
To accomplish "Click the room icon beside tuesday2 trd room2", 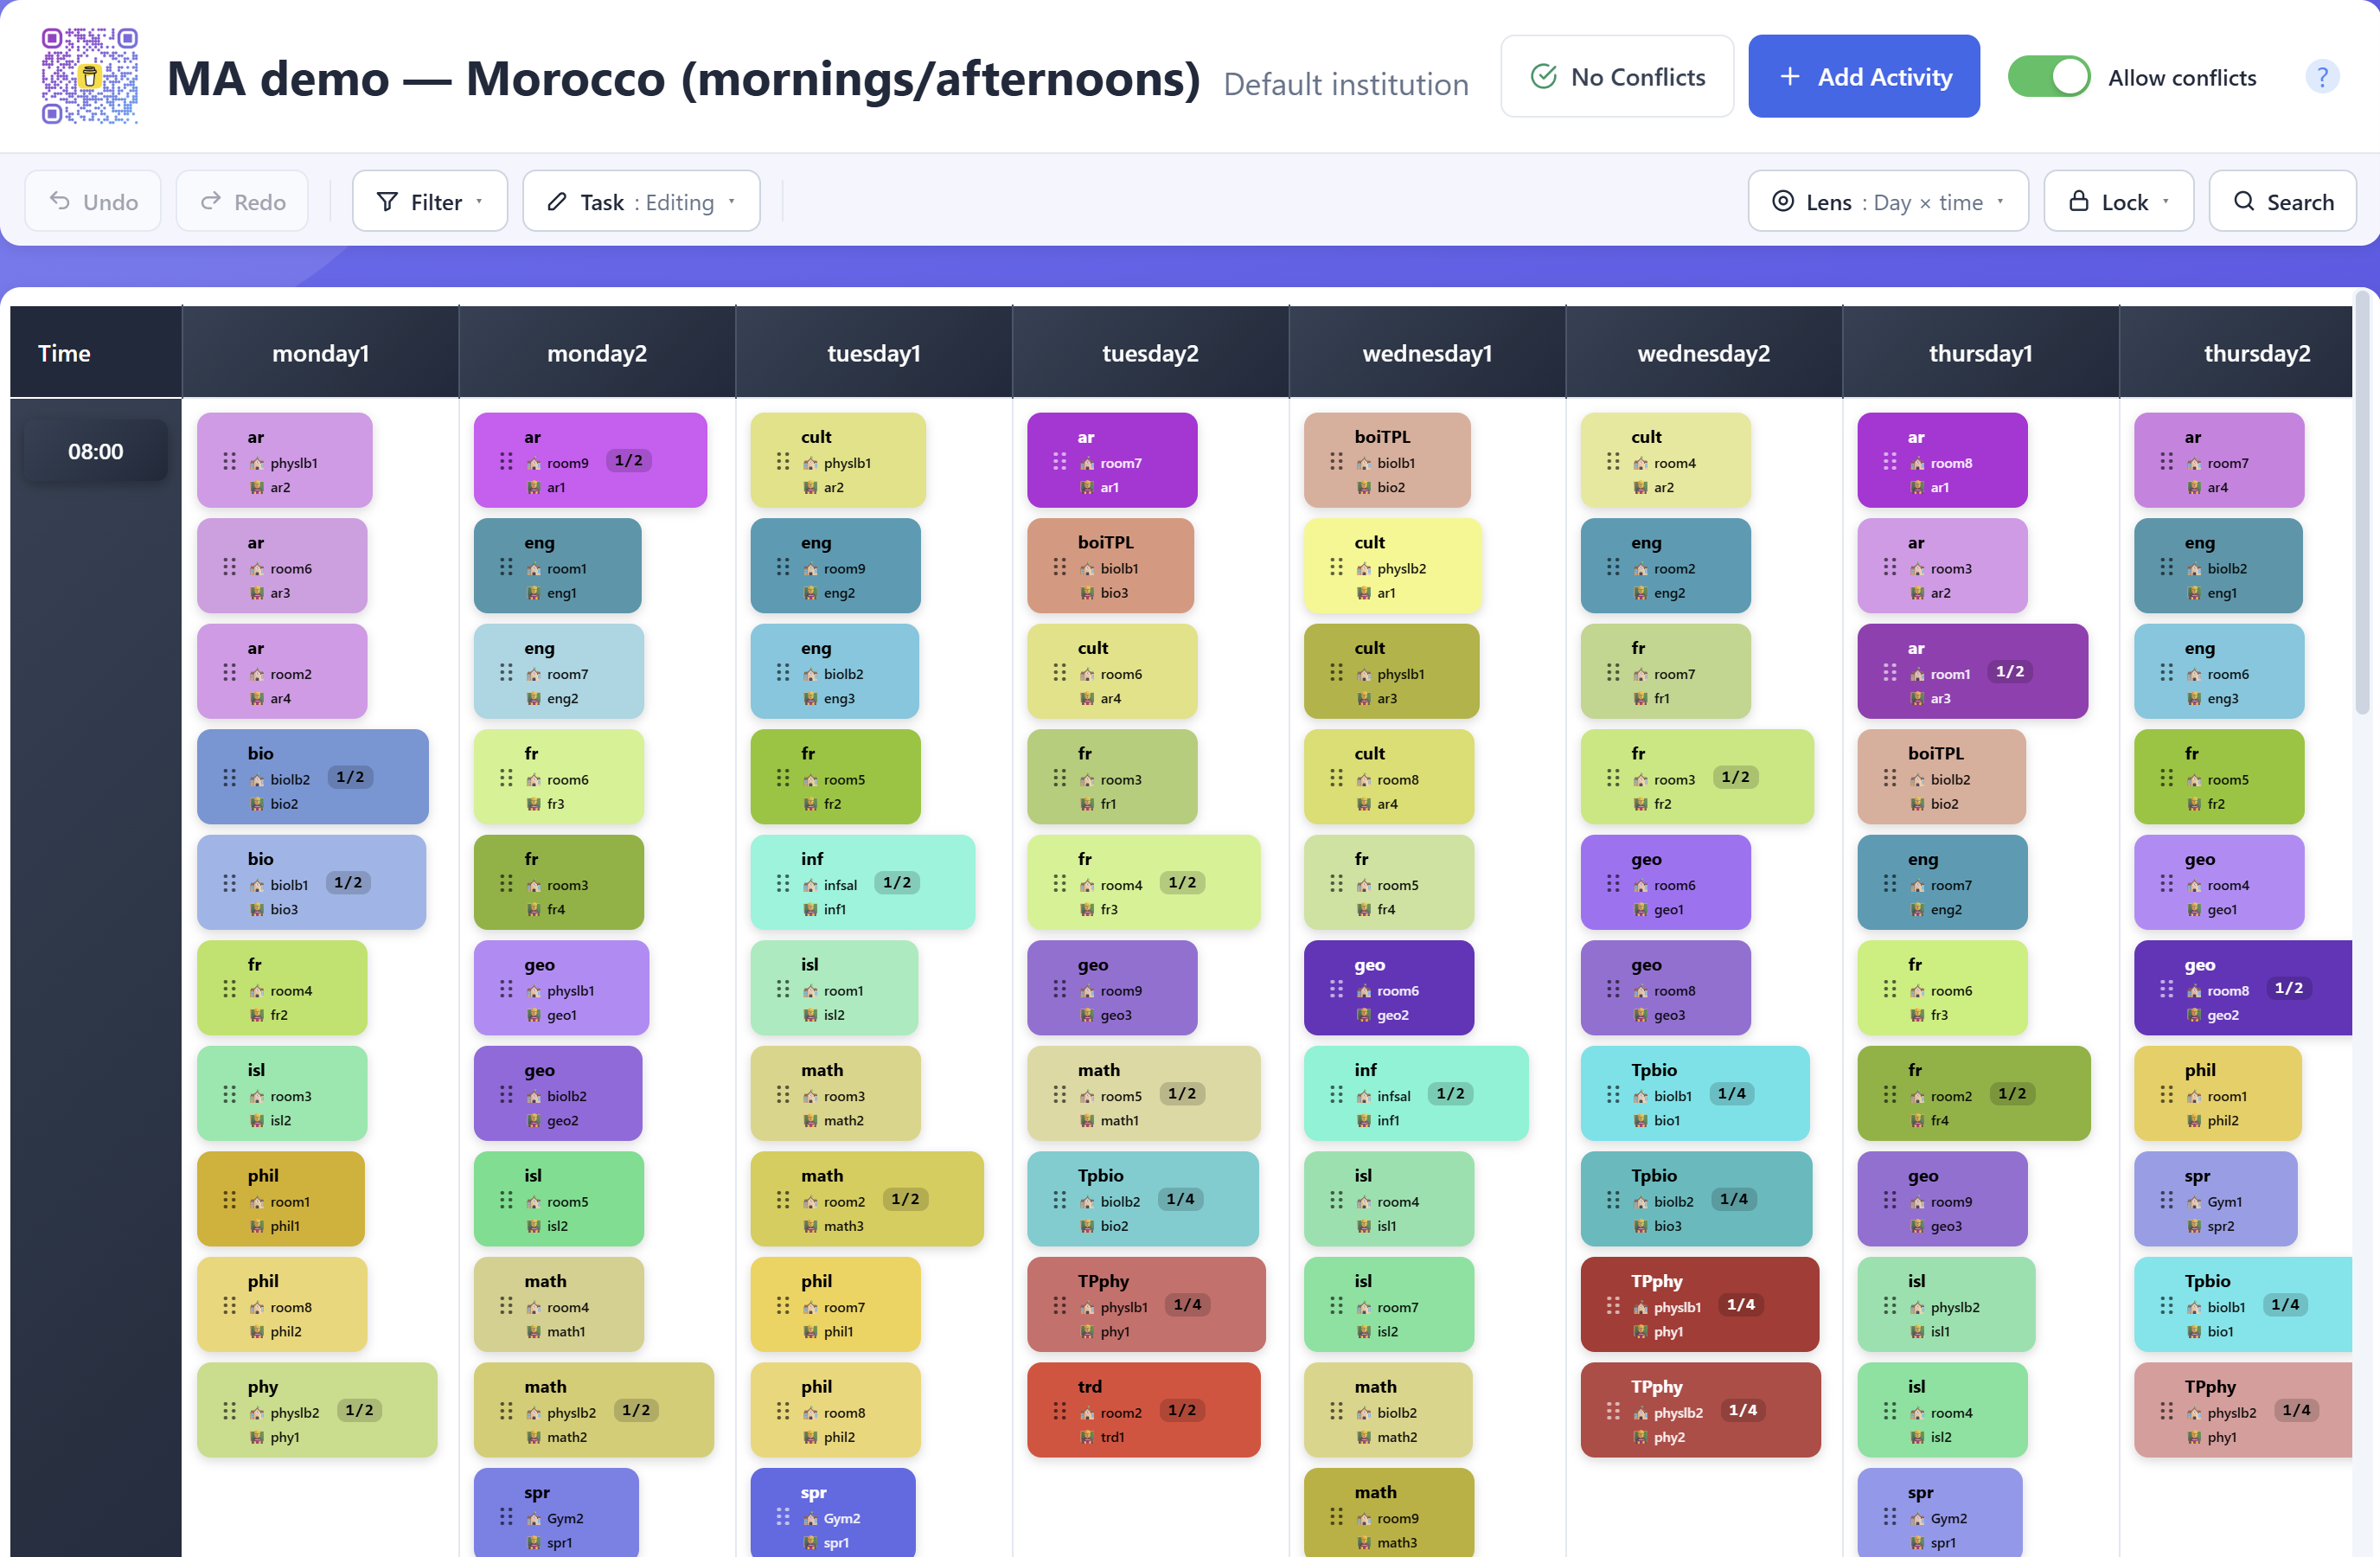I will (1087, 1413).
